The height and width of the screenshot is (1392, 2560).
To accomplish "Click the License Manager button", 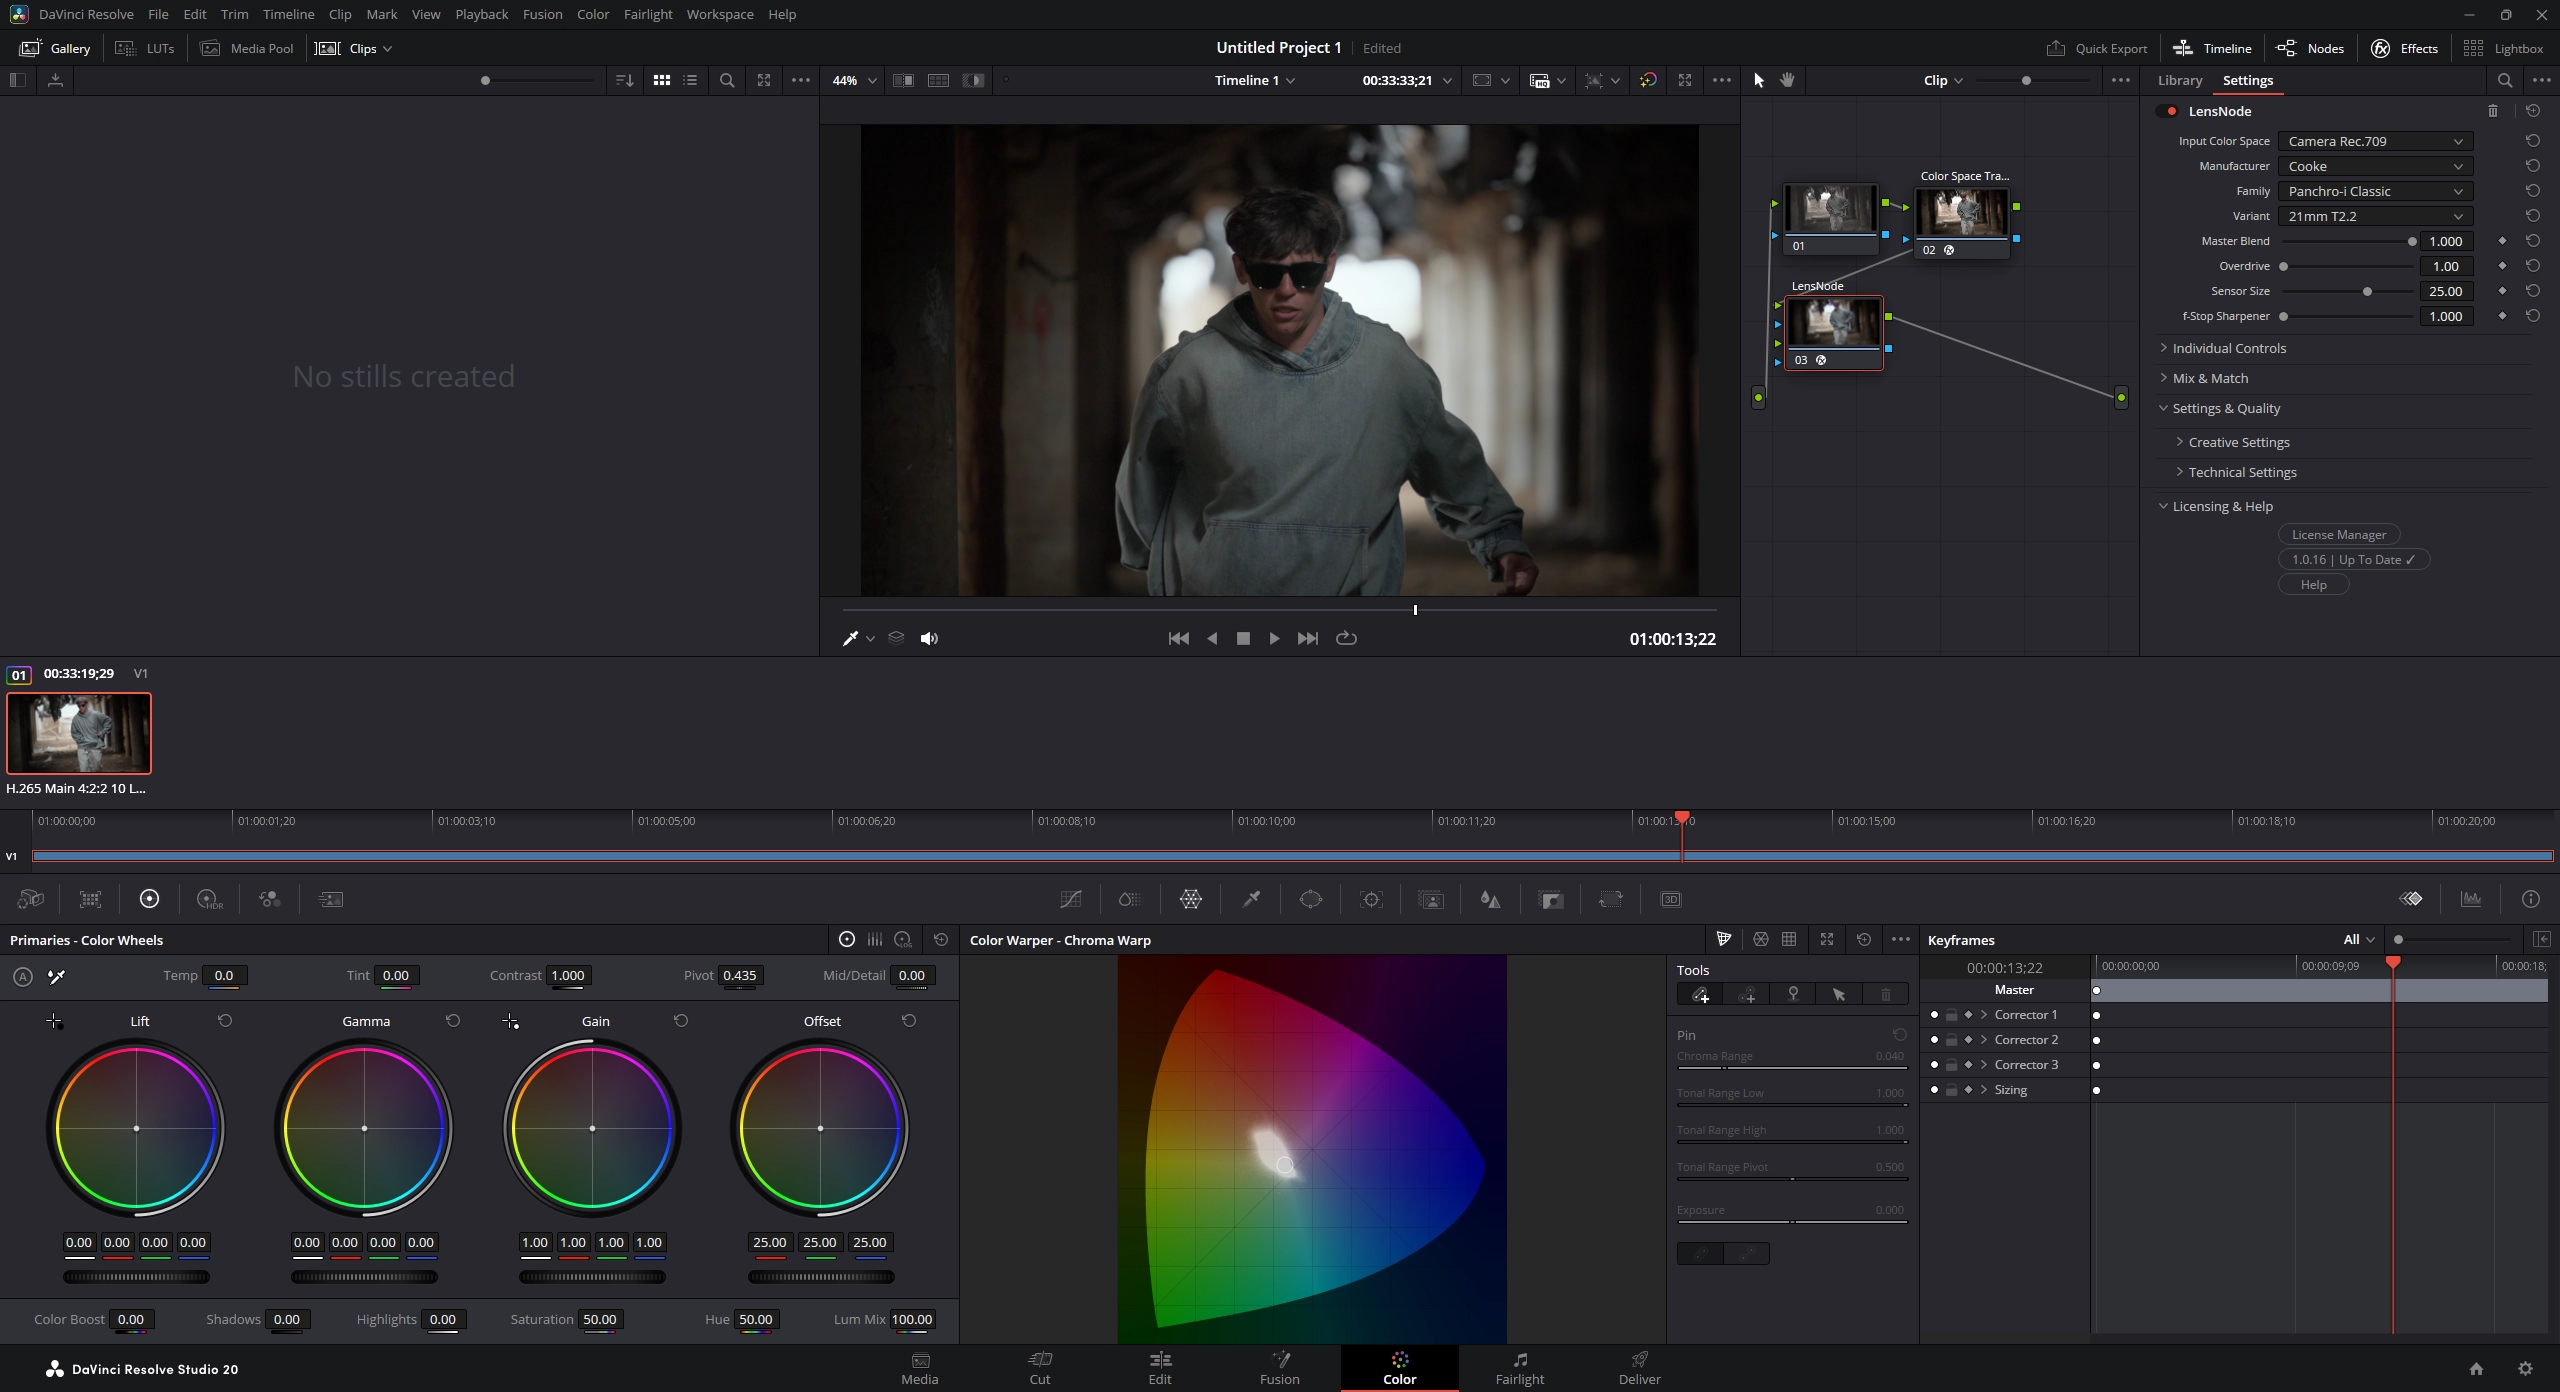I will pyautogui.click(x=2338, y=534).
